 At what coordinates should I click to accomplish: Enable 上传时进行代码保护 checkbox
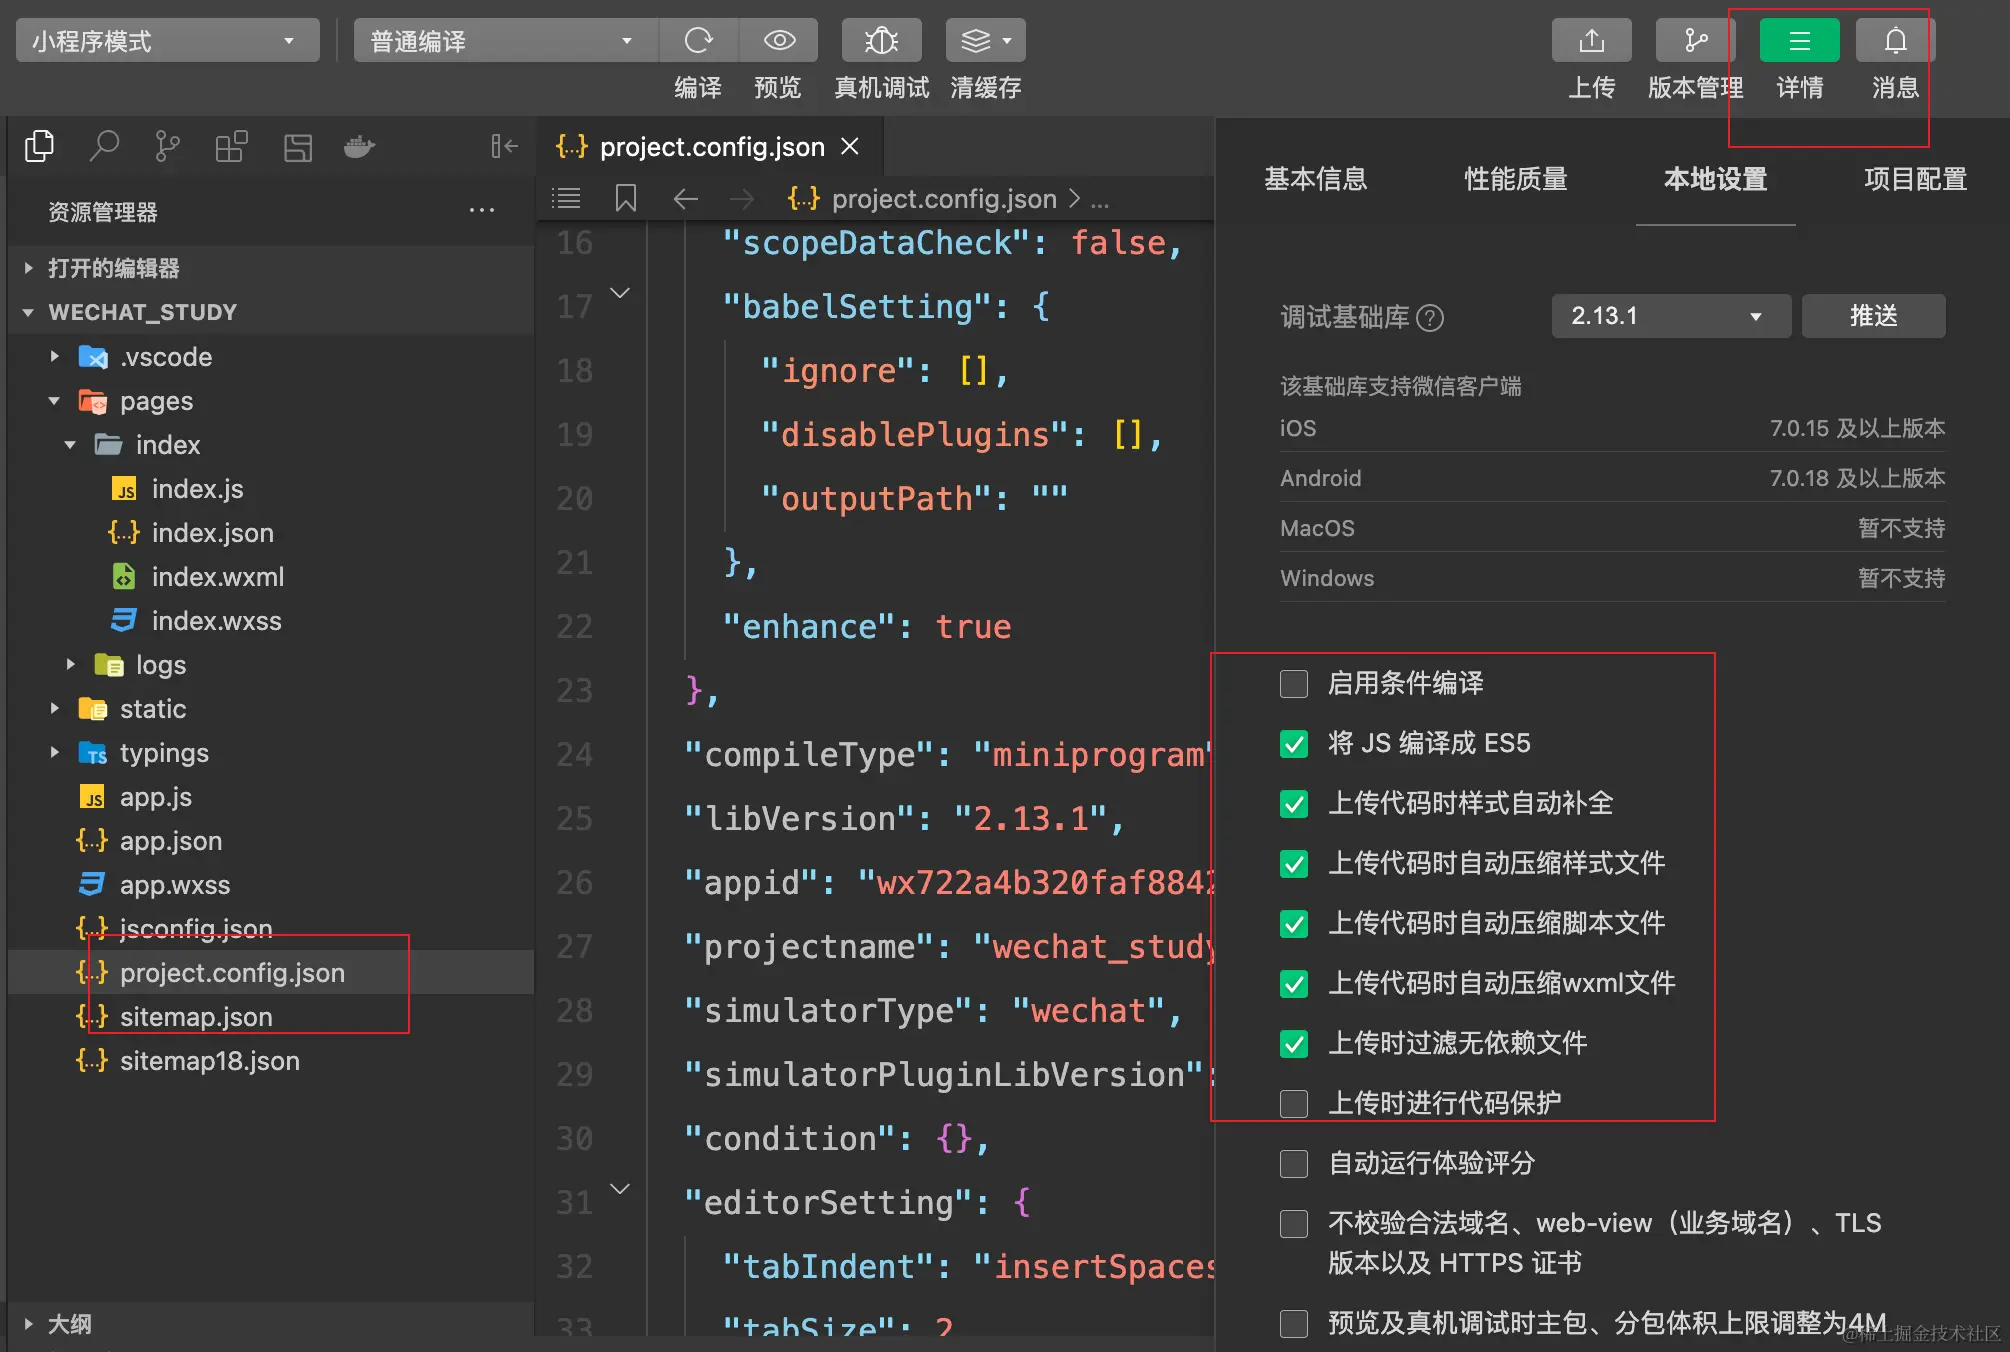point(1294,1104)
